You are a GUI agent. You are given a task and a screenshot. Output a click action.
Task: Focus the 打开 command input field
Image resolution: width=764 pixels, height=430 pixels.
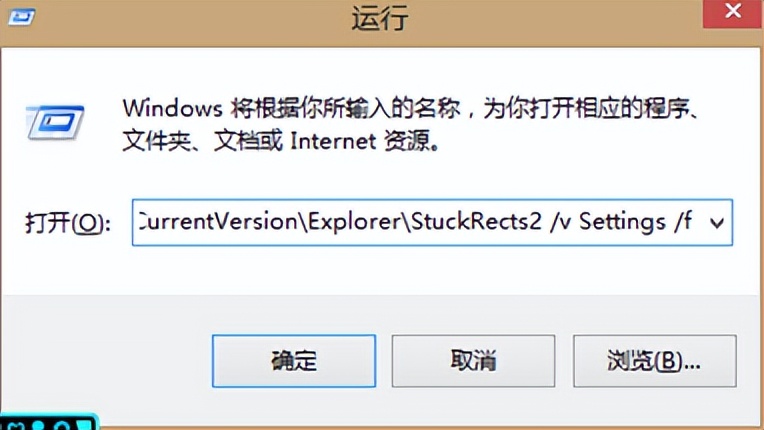click(x=432, y=222)
